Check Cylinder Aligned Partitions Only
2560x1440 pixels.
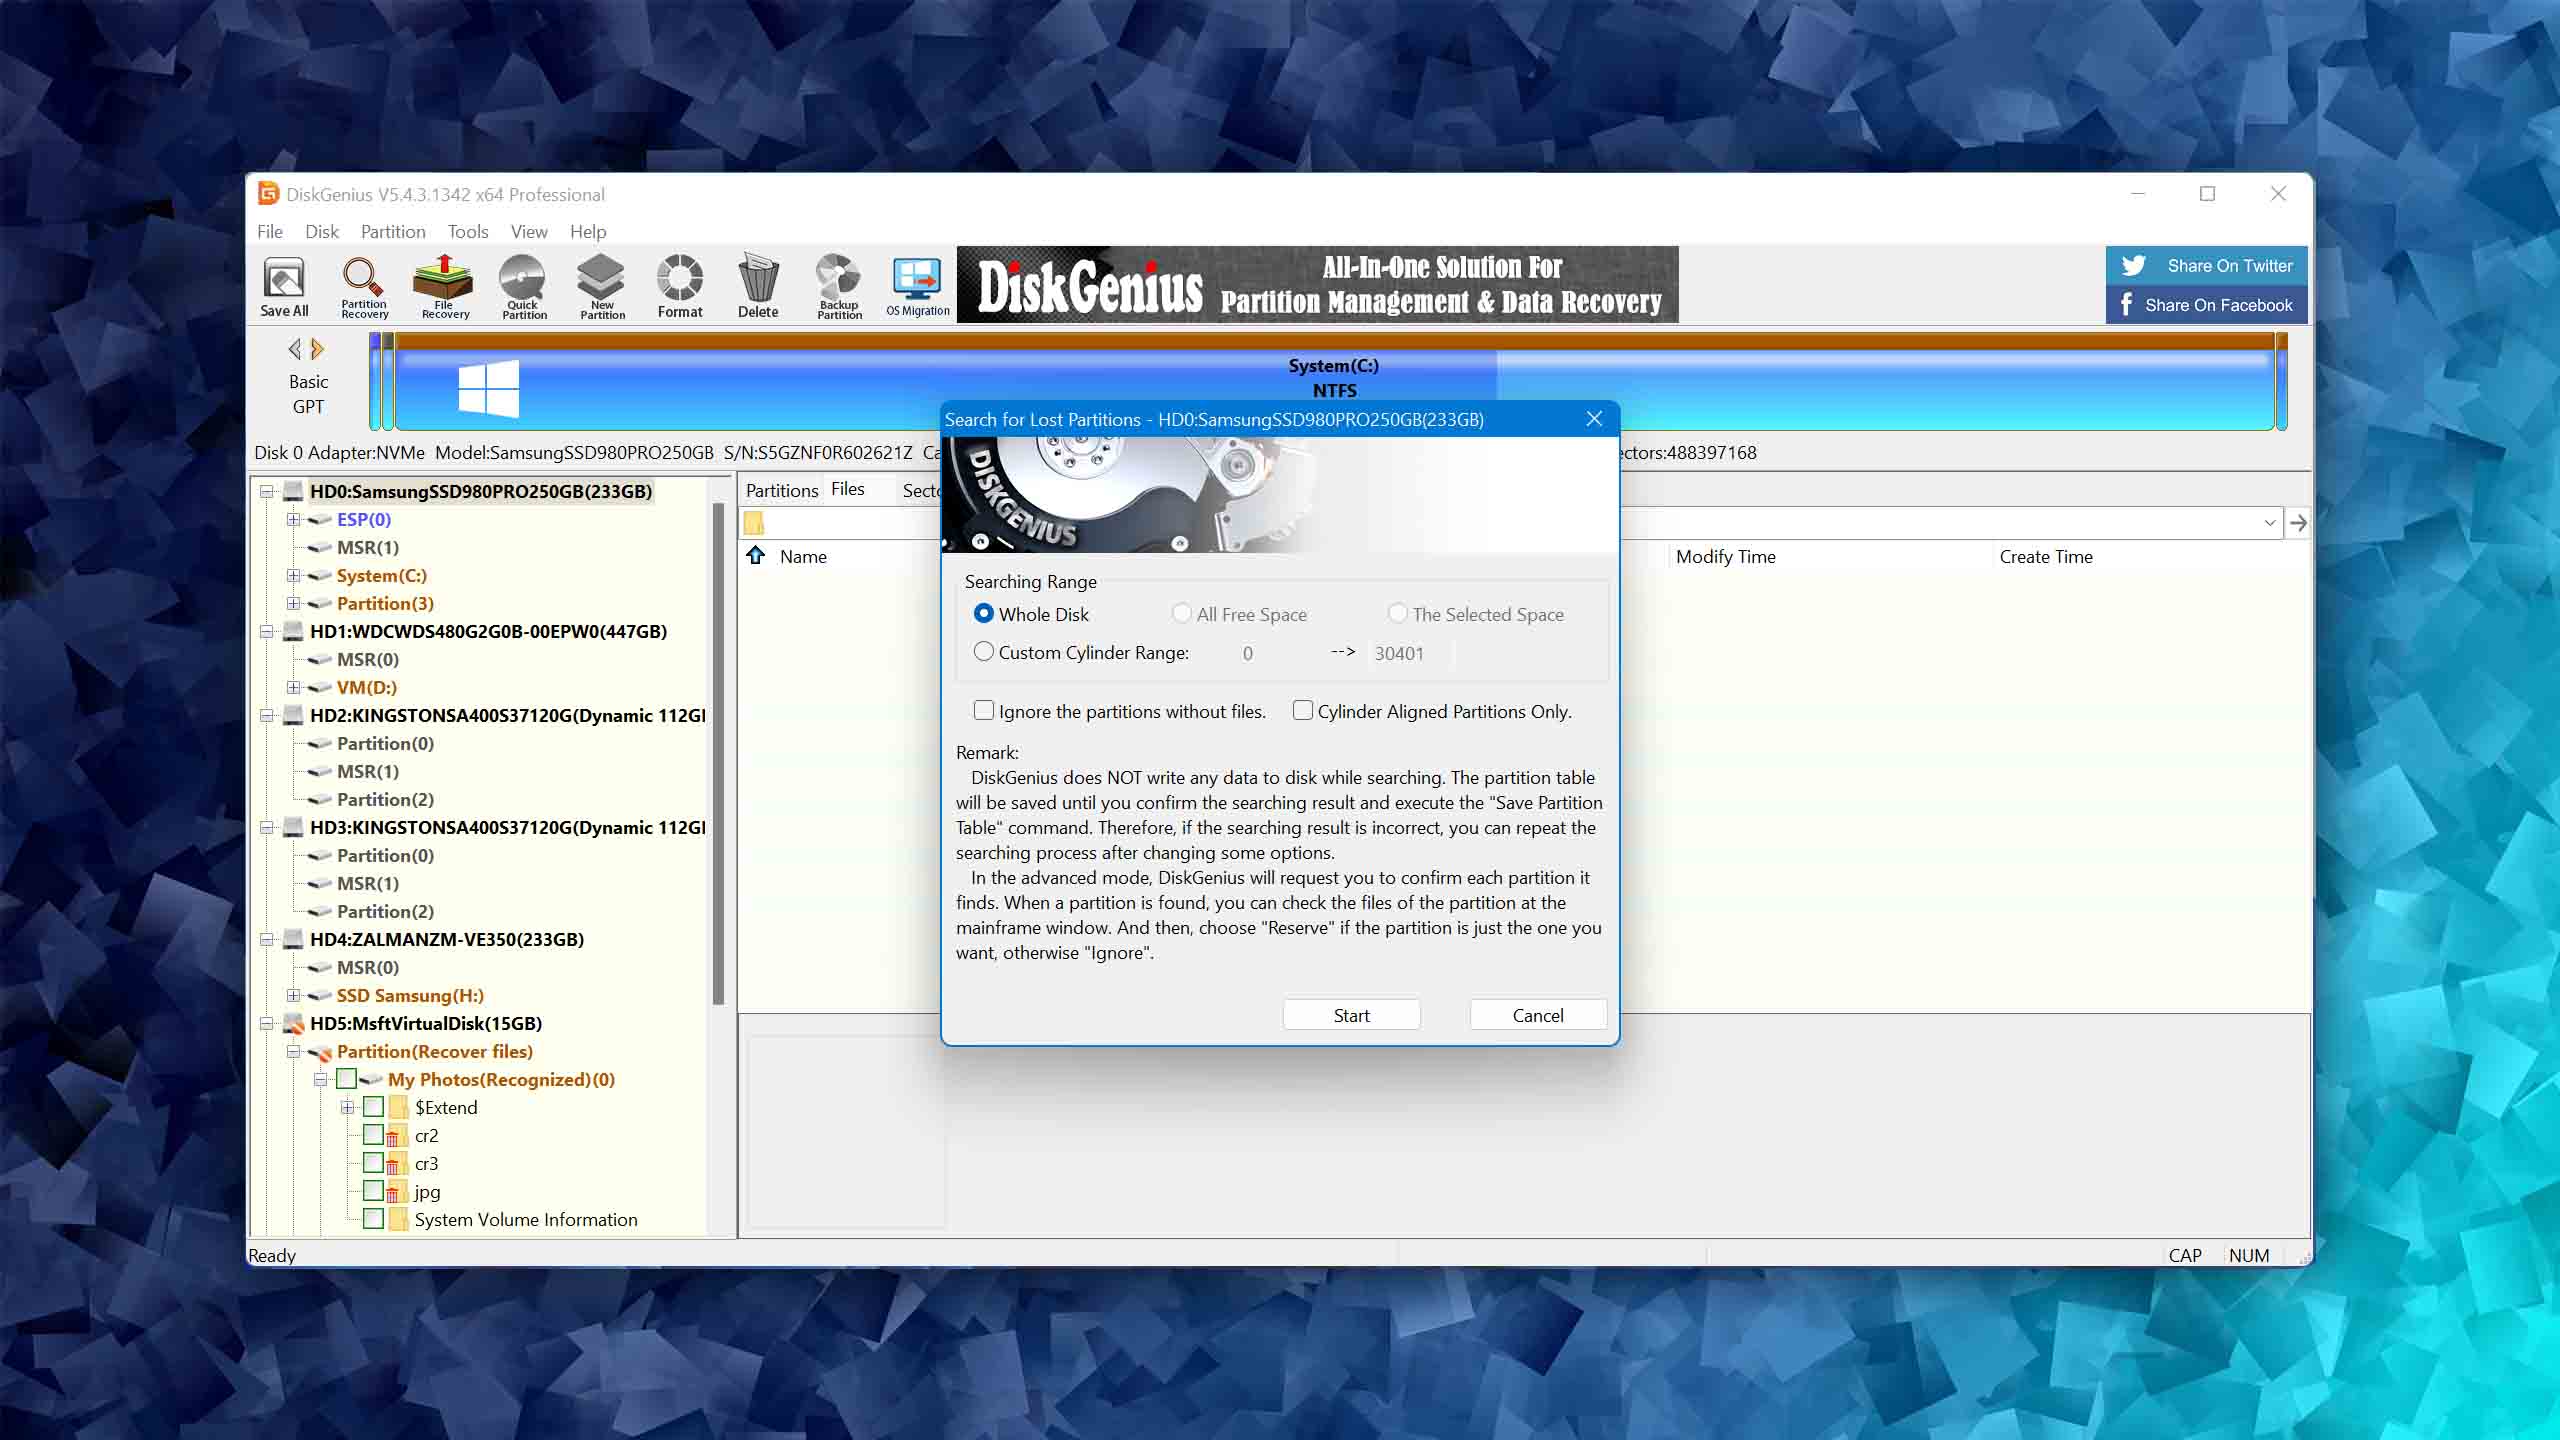[1302, 710]
